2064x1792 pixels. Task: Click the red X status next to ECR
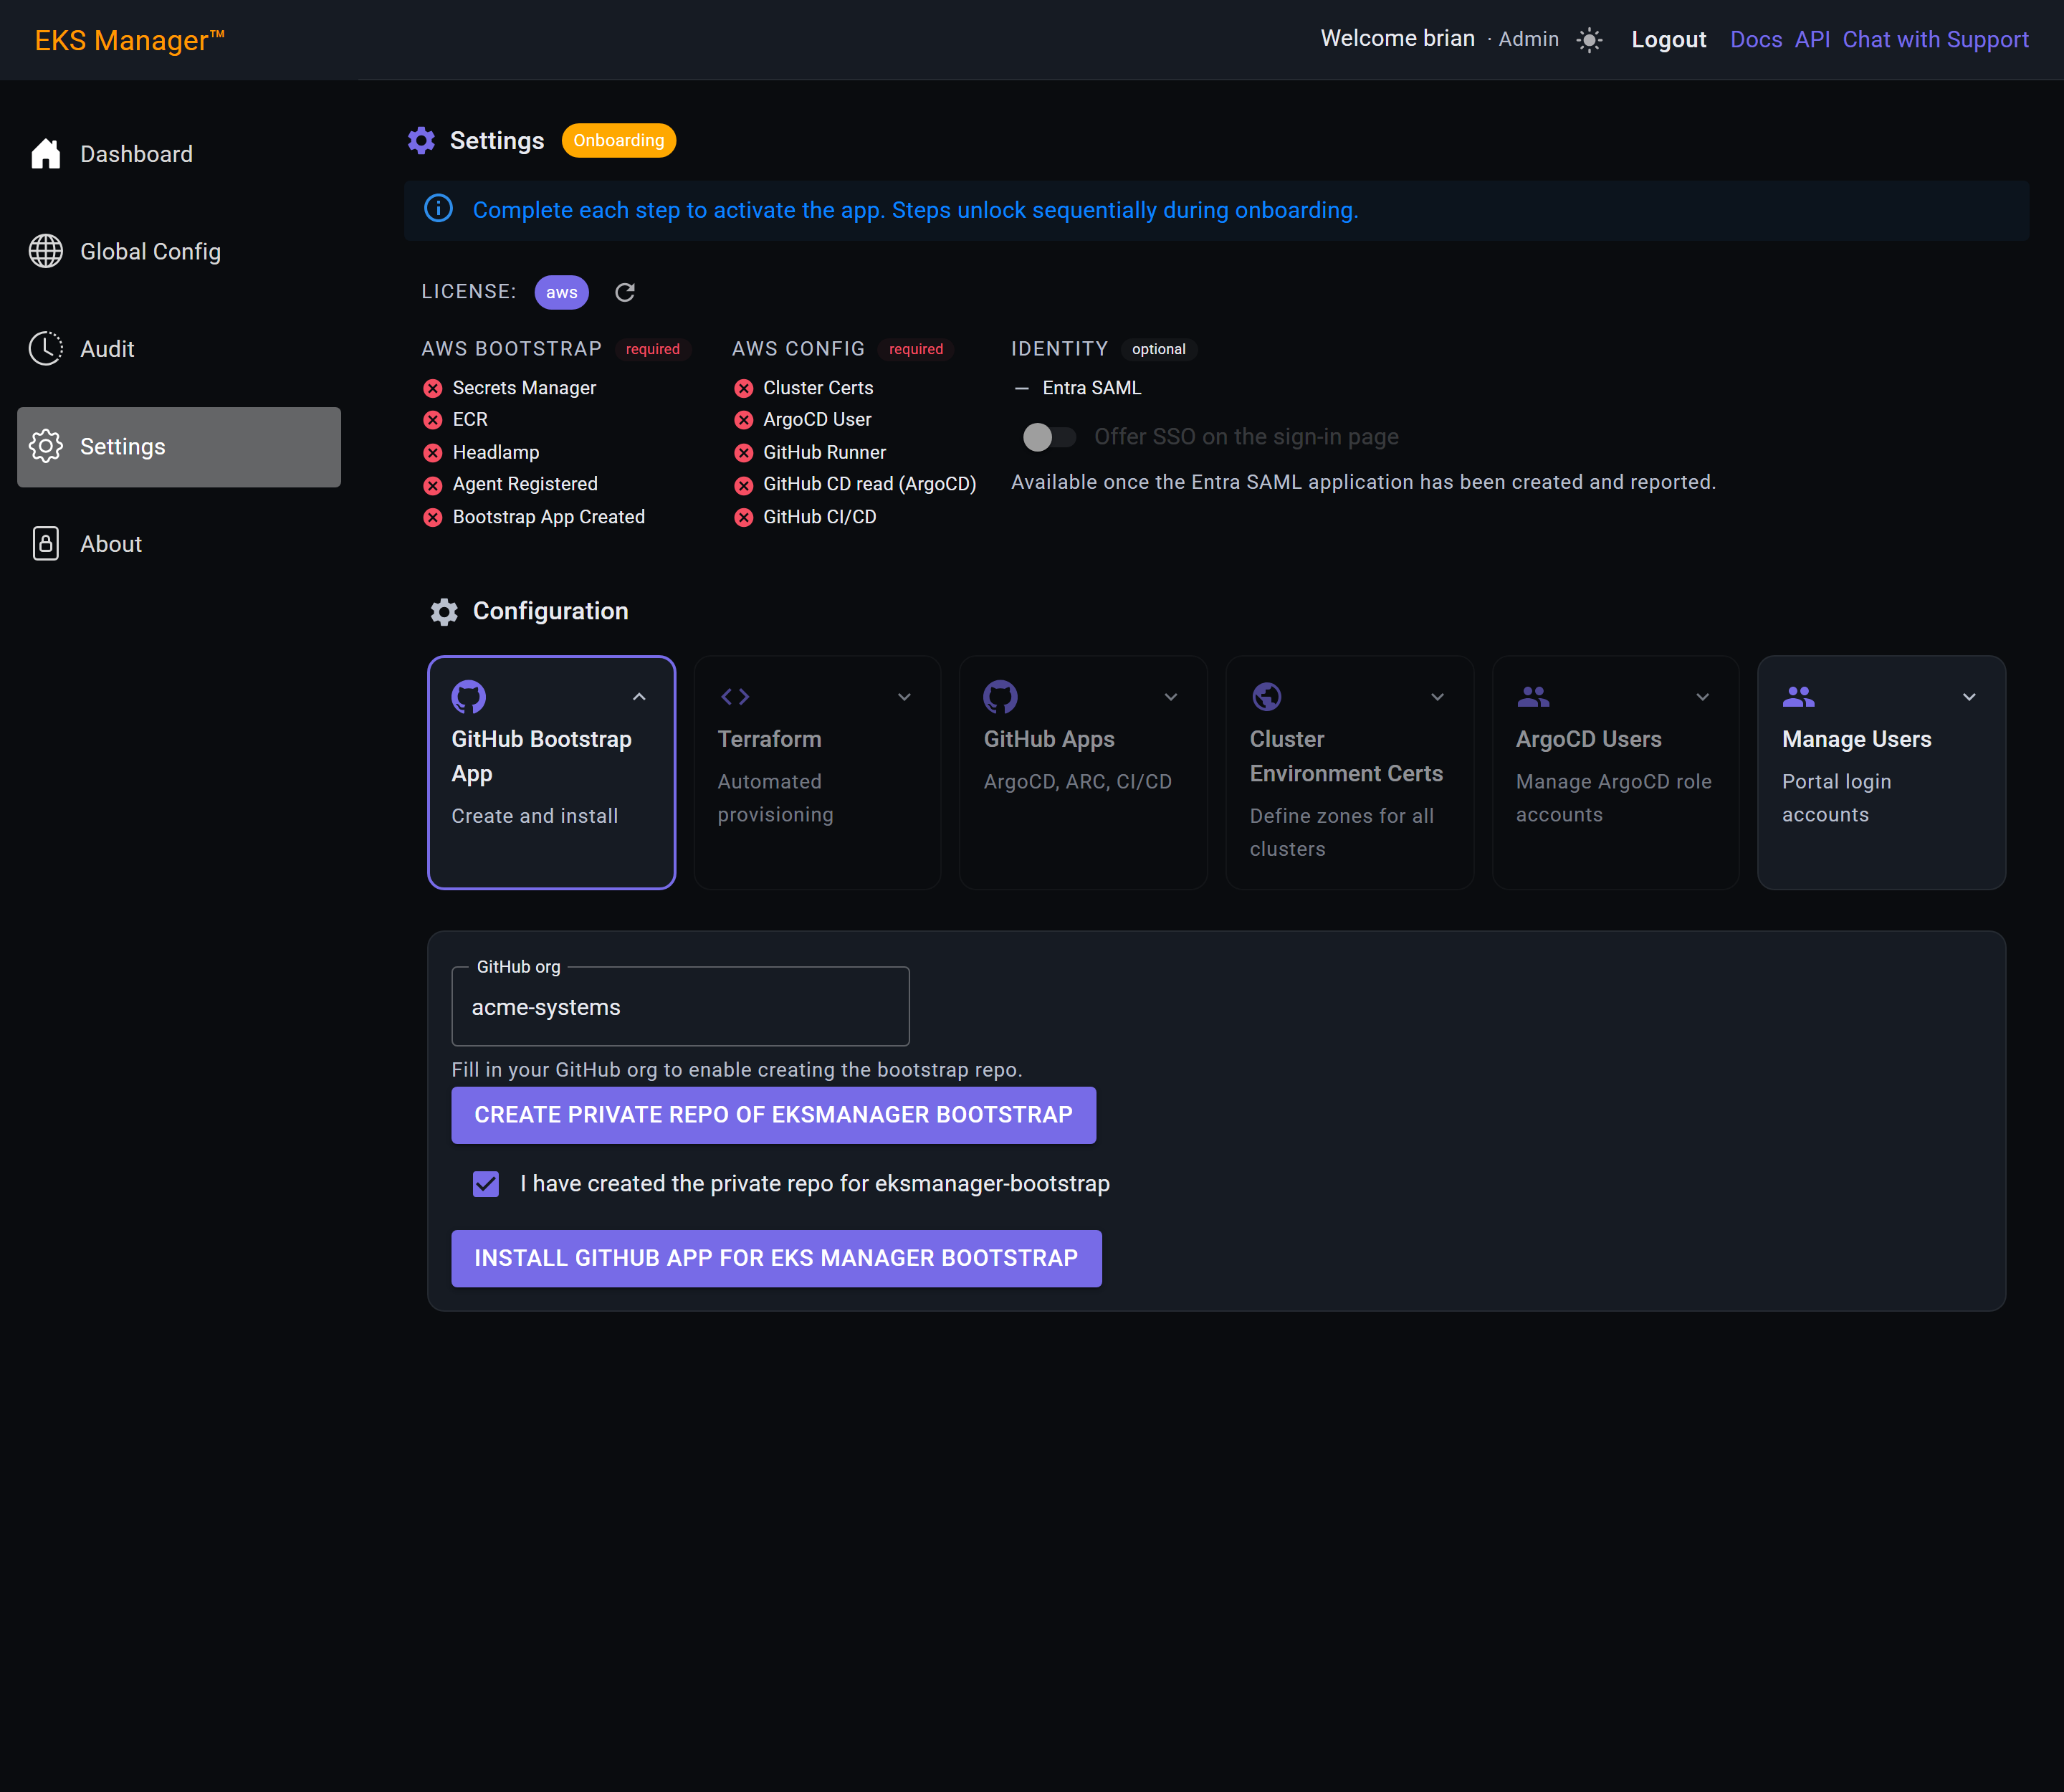[433, 420]
